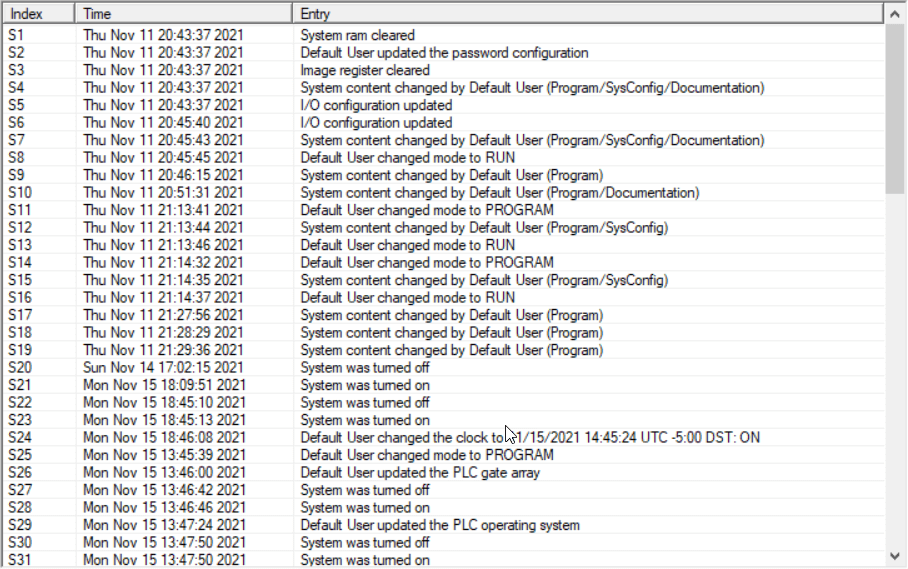Select the password configuration entry S2
The width and height of the screenshot is (908, 569).
click(444, 53)
